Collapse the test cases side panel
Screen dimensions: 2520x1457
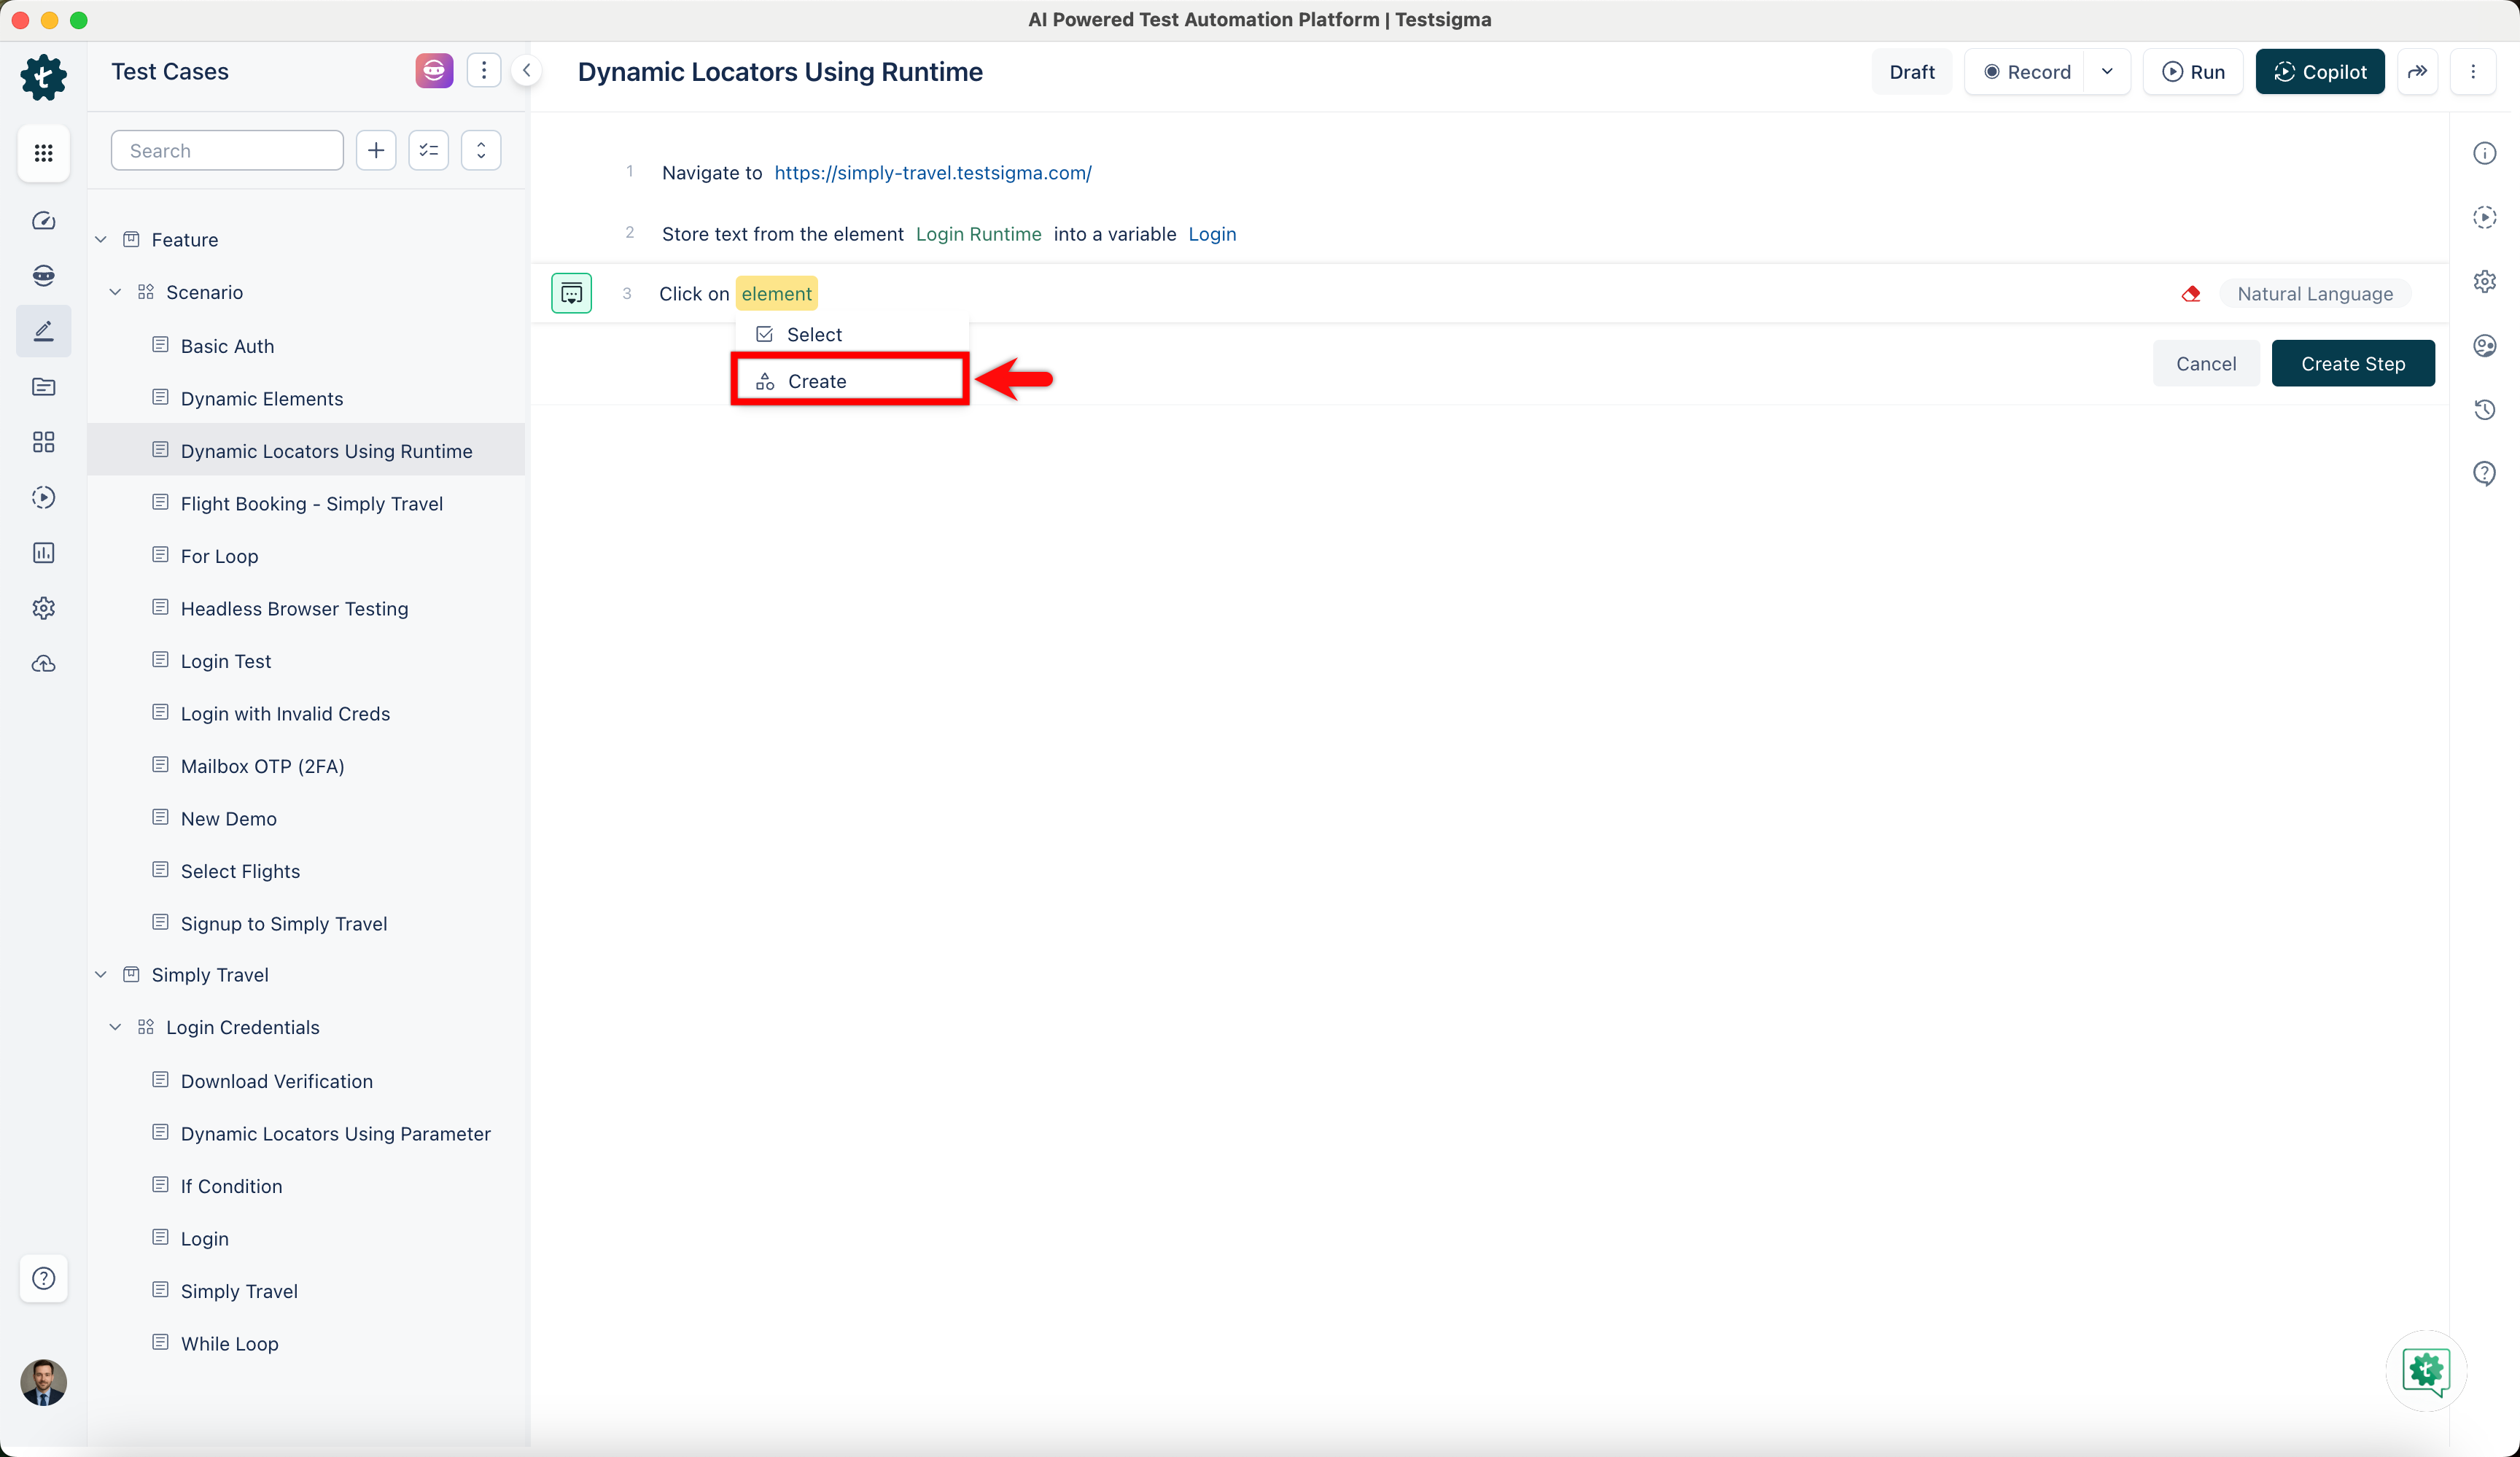click(526, 70)
